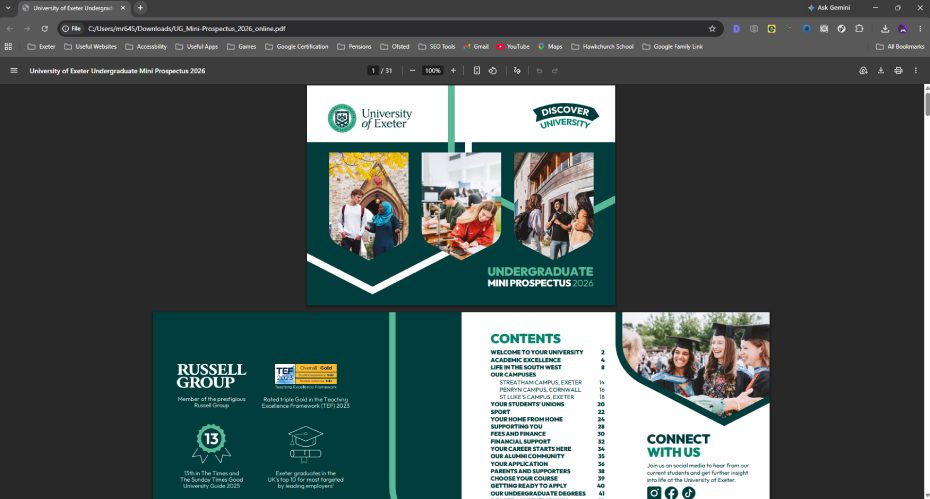The image size is (930, 499).
Task: Click Facebook icon in prospectus page
Action: 671,492
